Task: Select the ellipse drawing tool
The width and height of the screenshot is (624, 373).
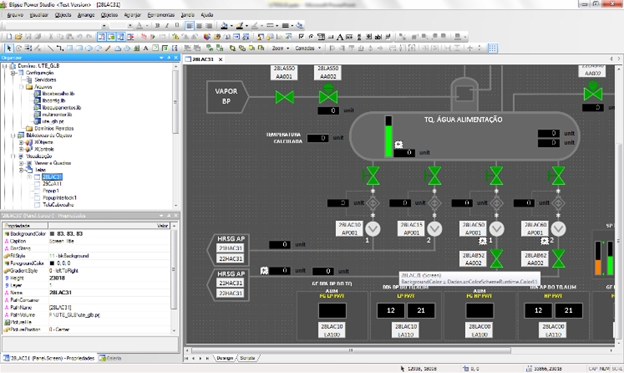Action: click(x=89, y=48)
